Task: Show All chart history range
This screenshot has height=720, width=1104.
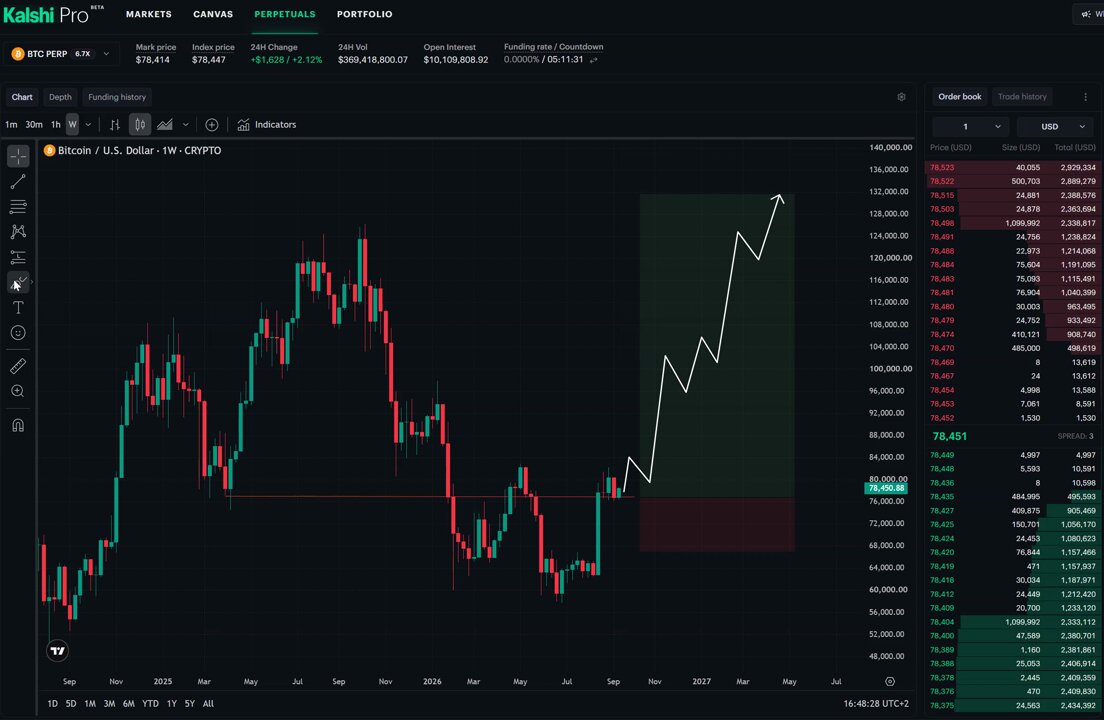Action: point(208,703)
